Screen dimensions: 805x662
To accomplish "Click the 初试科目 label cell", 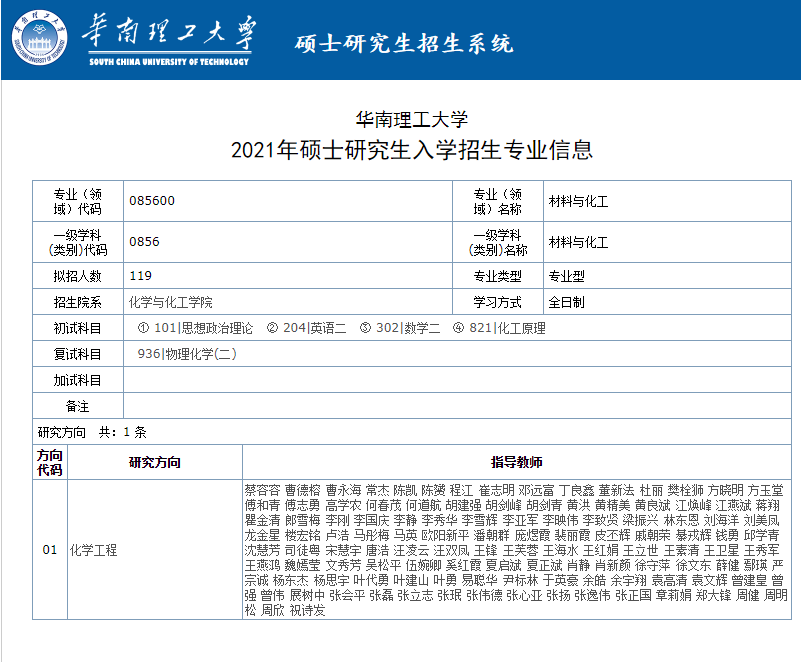I will tap(78, 328).
